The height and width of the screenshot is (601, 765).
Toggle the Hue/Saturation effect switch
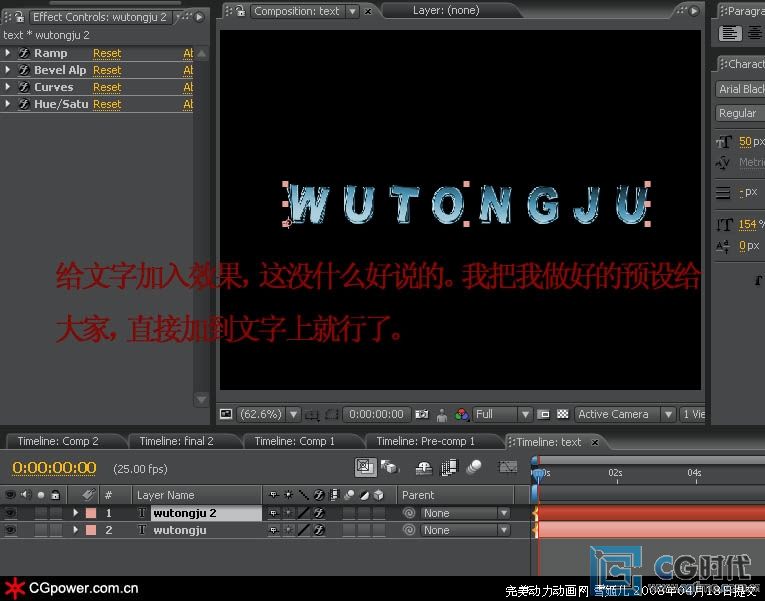click(x=24, y=104)
